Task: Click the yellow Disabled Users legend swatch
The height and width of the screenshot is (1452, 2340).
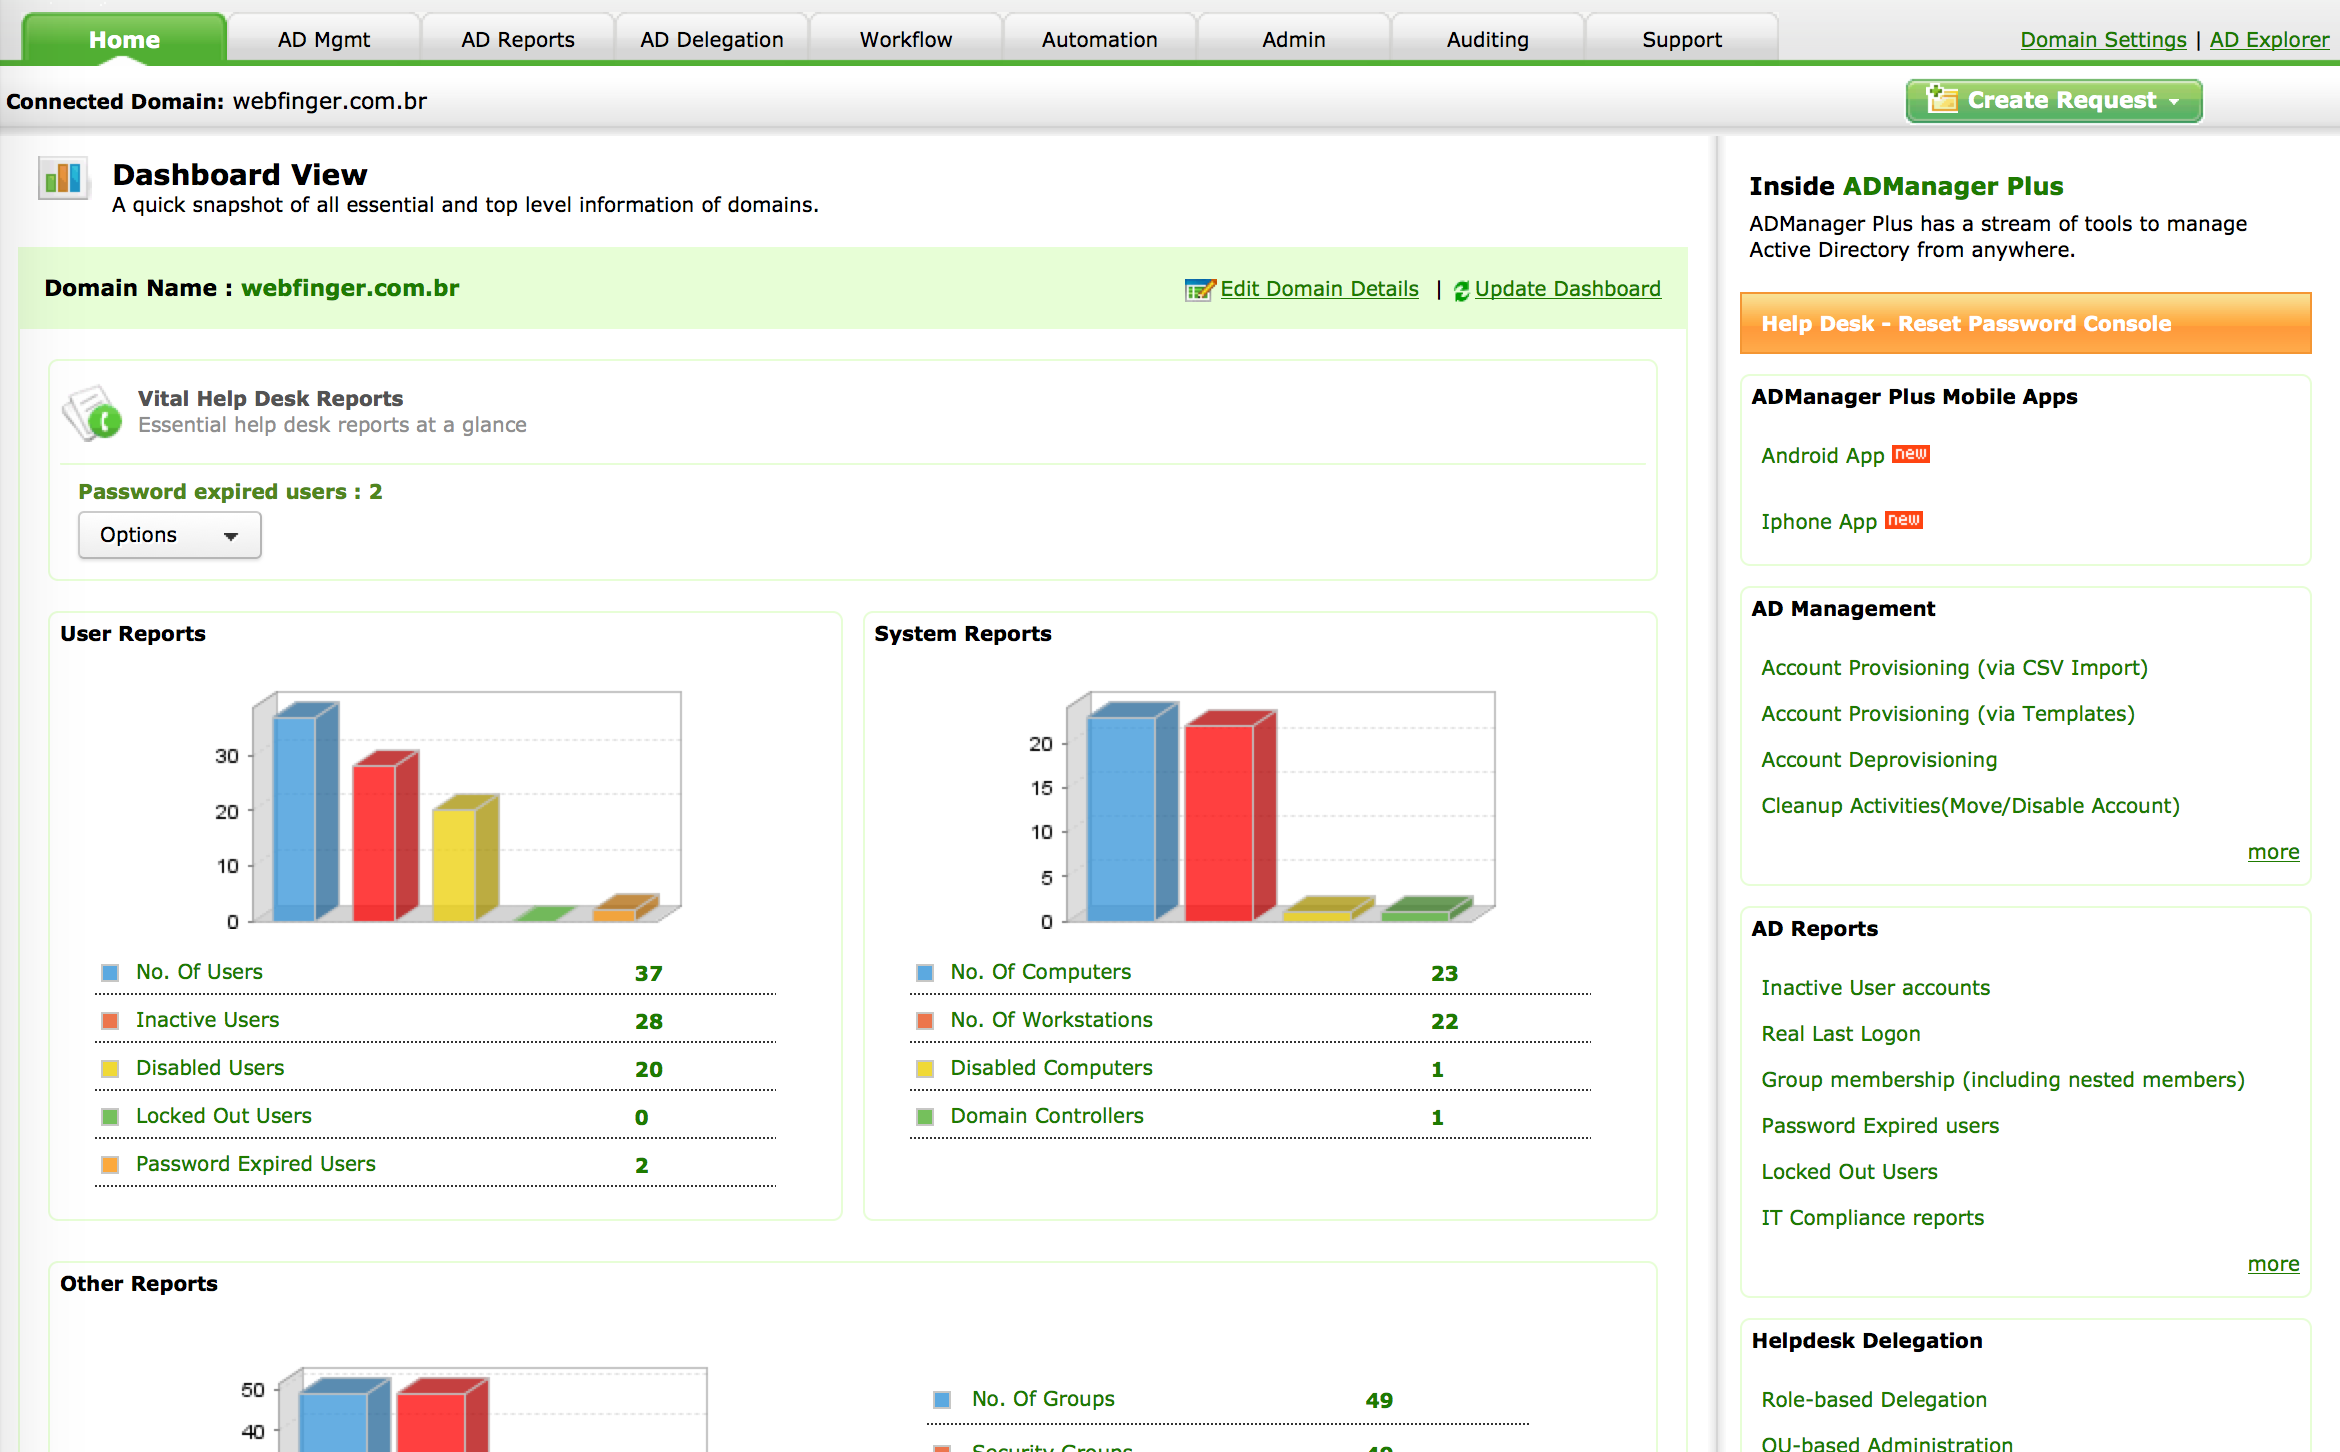Action: [110, 1068]
